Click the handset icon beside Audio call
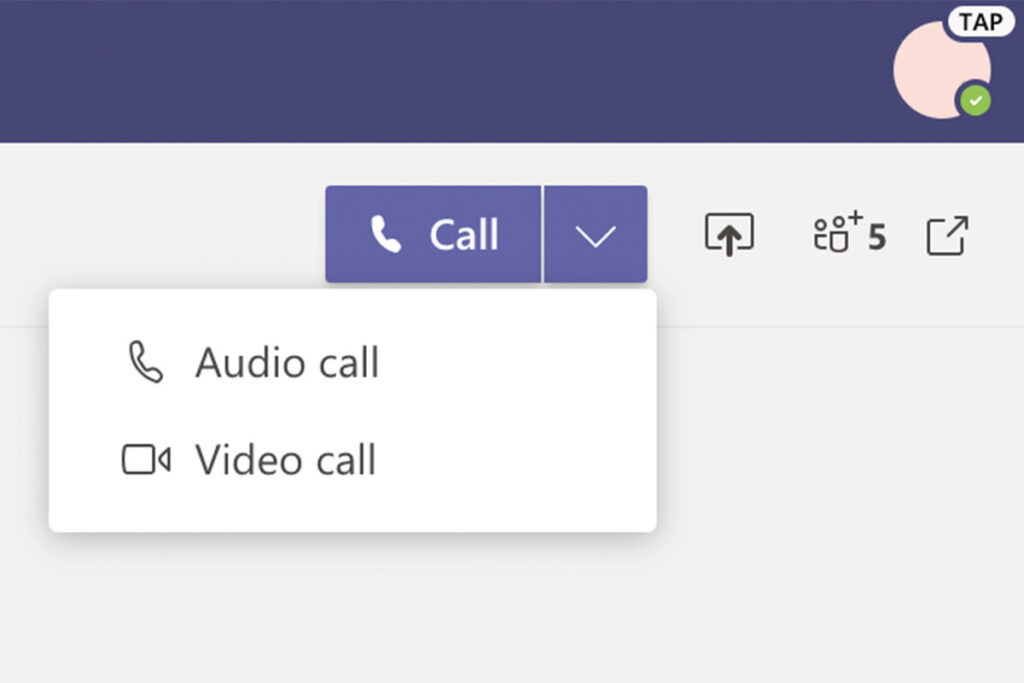The width and height of the screenshot is (1024, 683). [x=145, y=362]
